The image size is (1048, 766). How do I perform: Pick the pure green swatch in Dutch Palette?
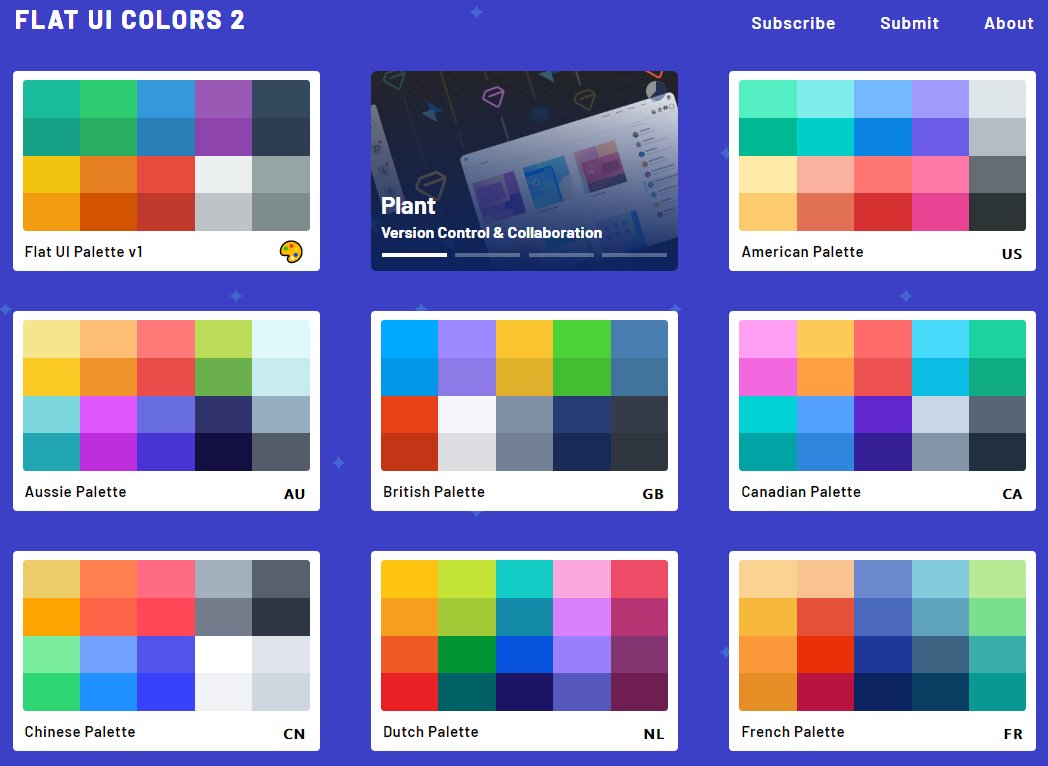pyautogui.click(x=467, y=654)
